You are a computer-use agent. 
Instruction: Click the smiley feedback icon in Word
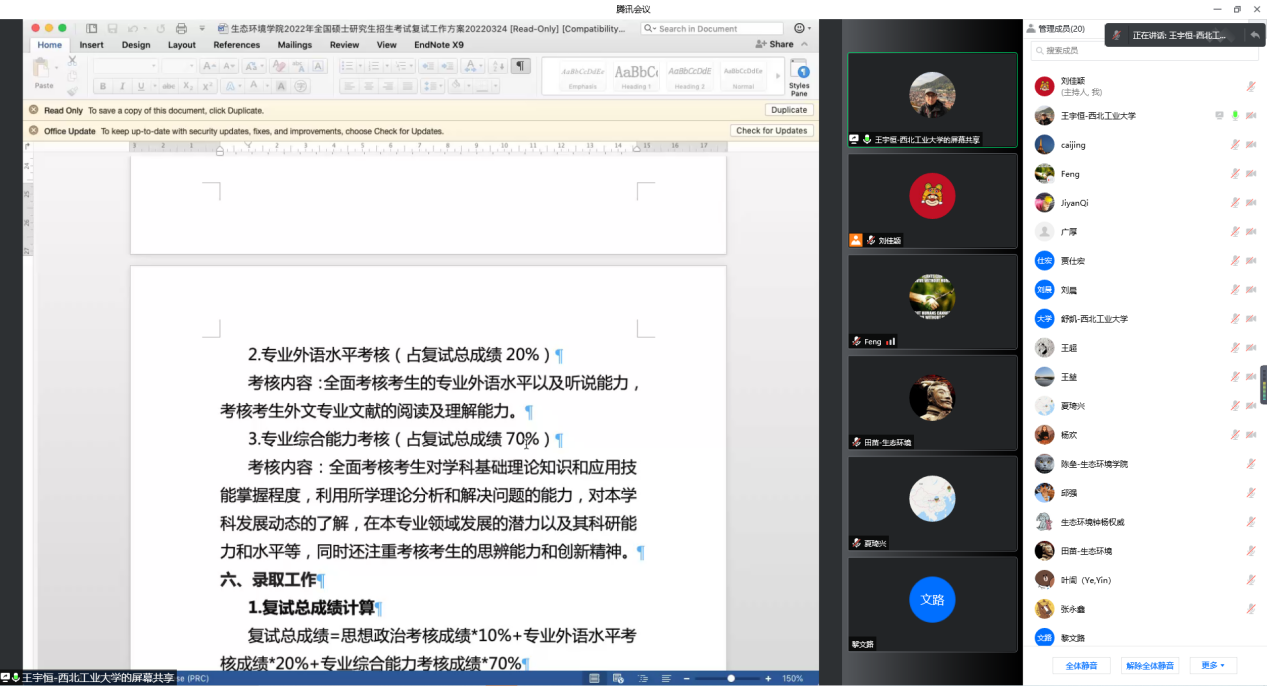click(799, 29)
